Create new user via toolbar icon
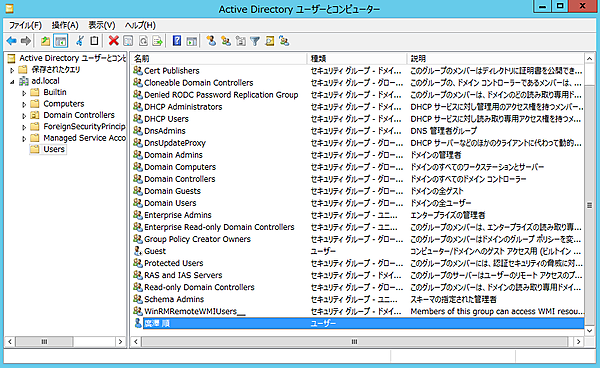 [x=211, y=41]
